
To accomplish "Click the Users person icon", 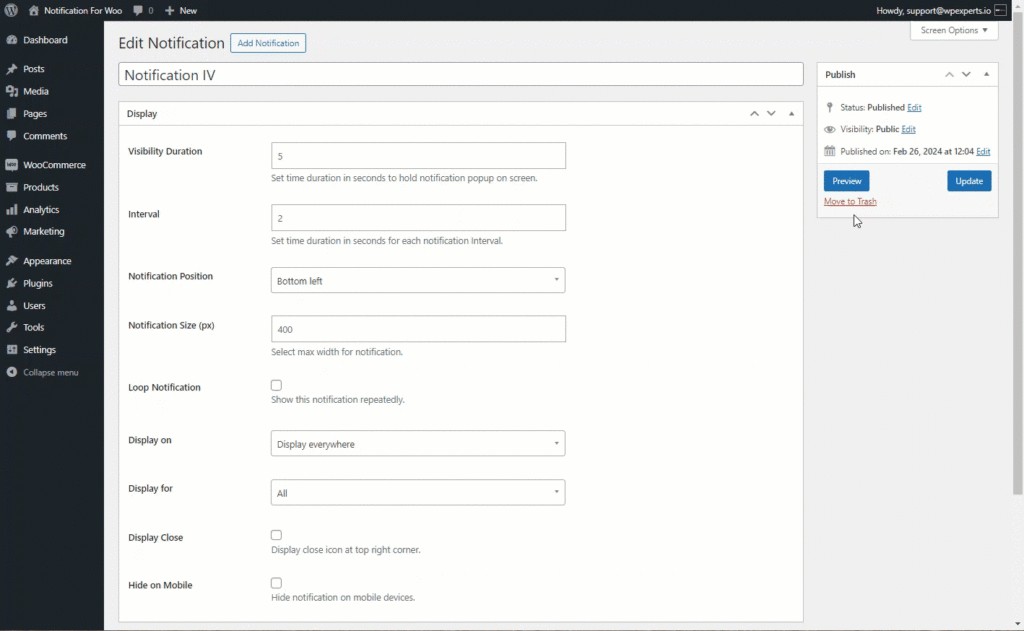I will [12, 306].
